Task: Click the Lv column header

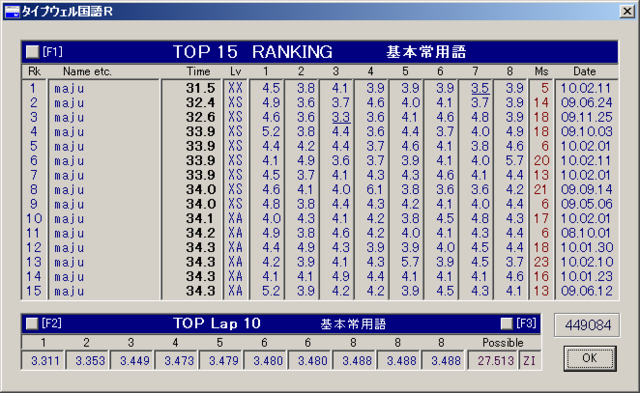Action: [x=236, y=71]
